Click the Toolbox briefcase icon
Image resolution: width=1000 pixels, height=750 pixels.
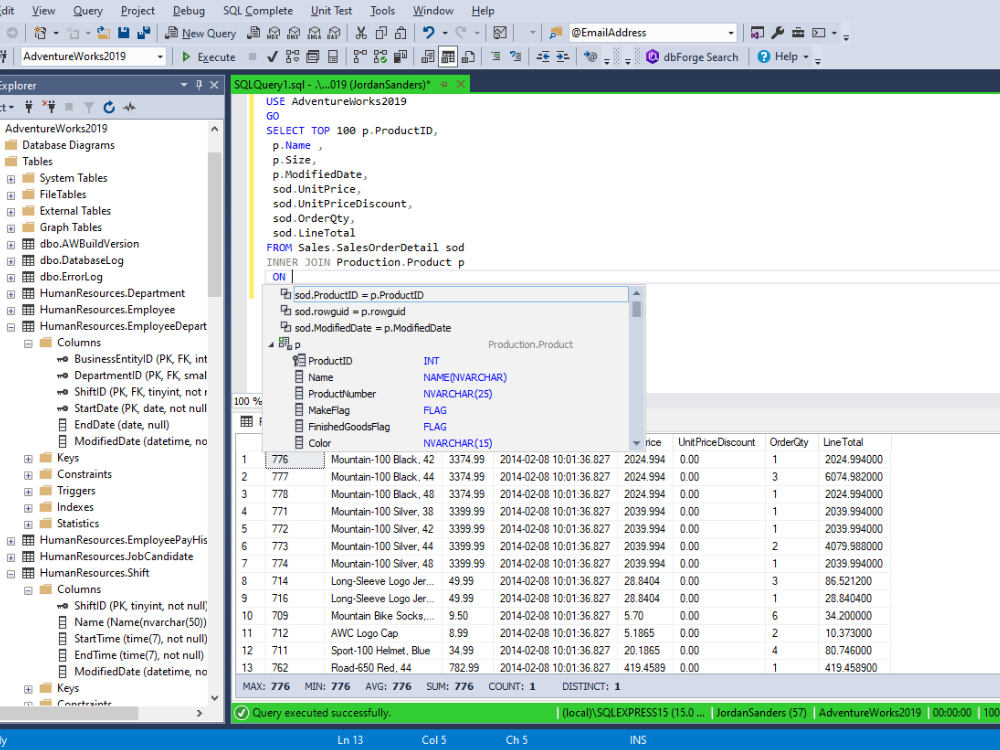click(x=798, y=33)
